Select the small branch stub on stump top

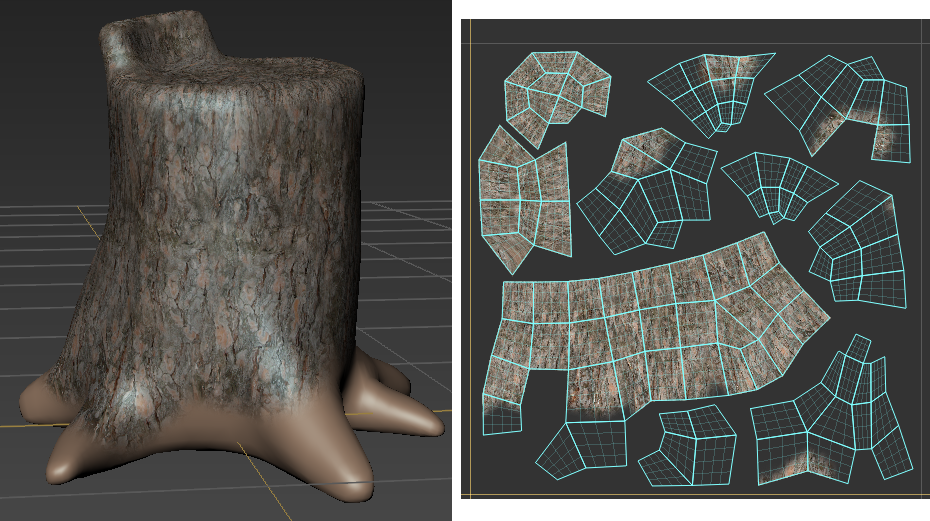150,40
